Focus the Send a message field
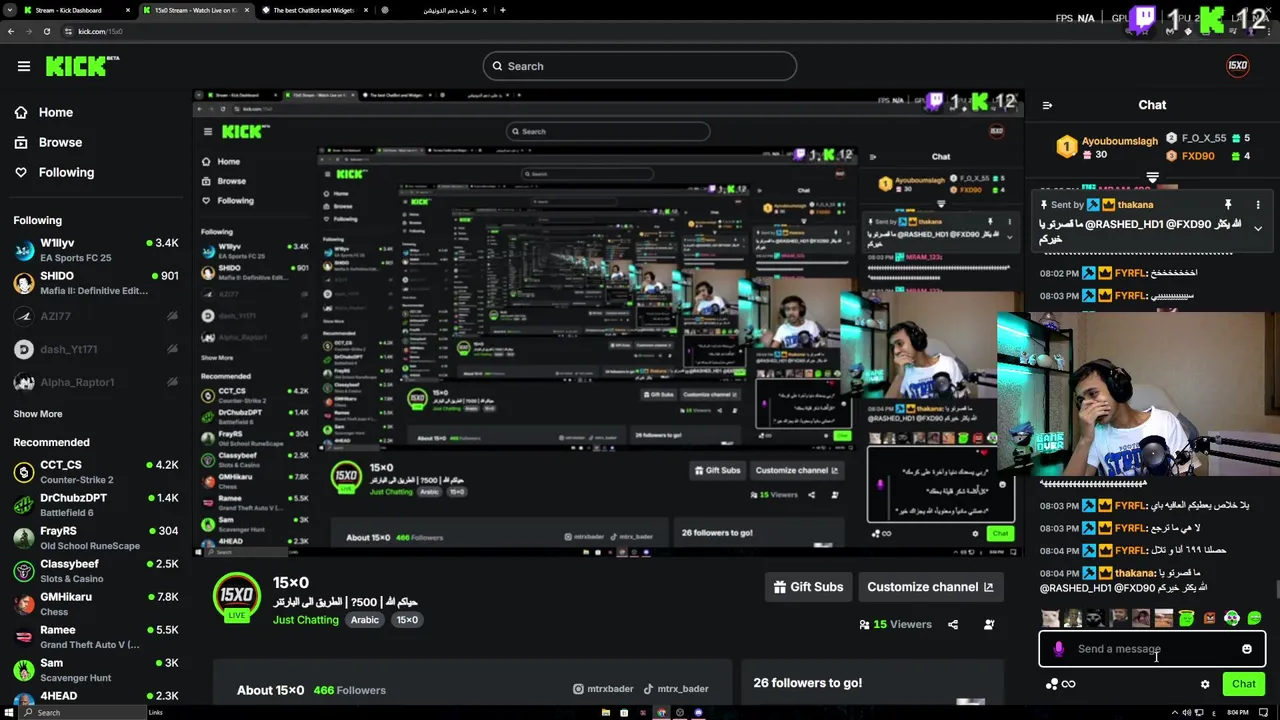 (x=1152, y=649)
